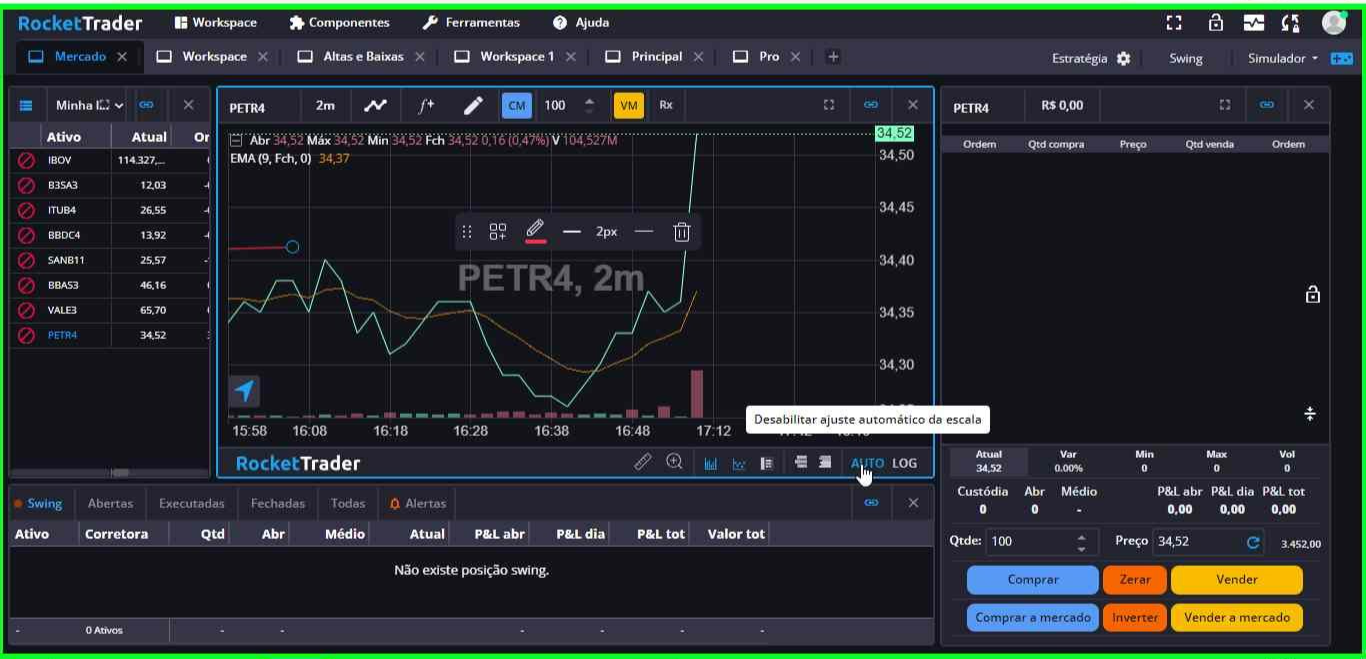This screenshot has width=1366, height=659.
Task: Click the padlock icon in top bar
Action: [x=1216, y=22]
